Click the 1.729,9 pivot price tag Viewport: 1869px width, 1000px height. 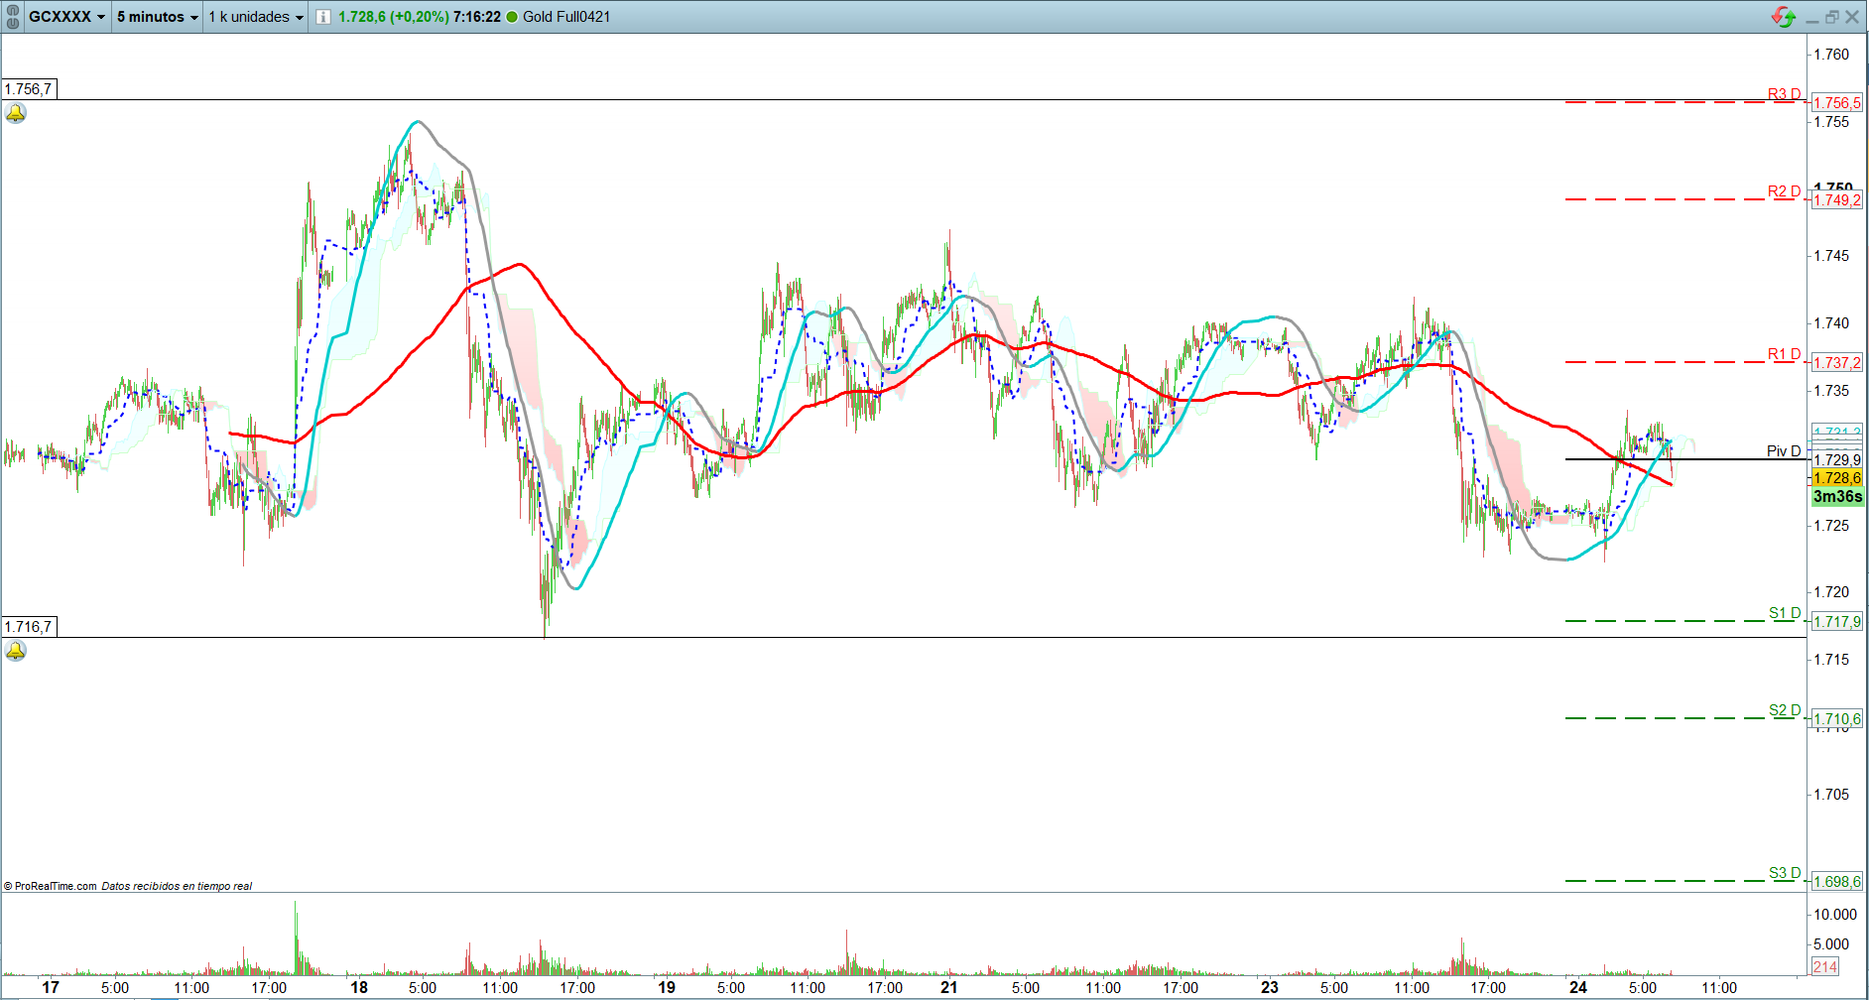coord(1837,460)
